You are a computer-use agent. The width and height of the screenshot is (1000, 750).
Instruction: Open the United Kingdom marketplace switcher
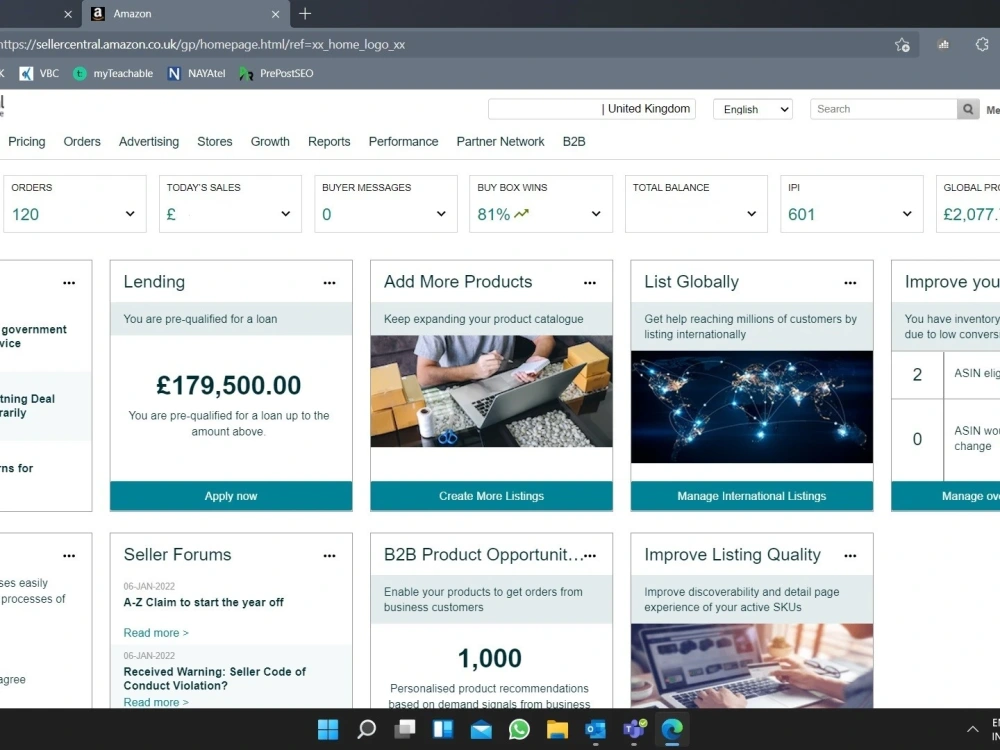point(592,109)
